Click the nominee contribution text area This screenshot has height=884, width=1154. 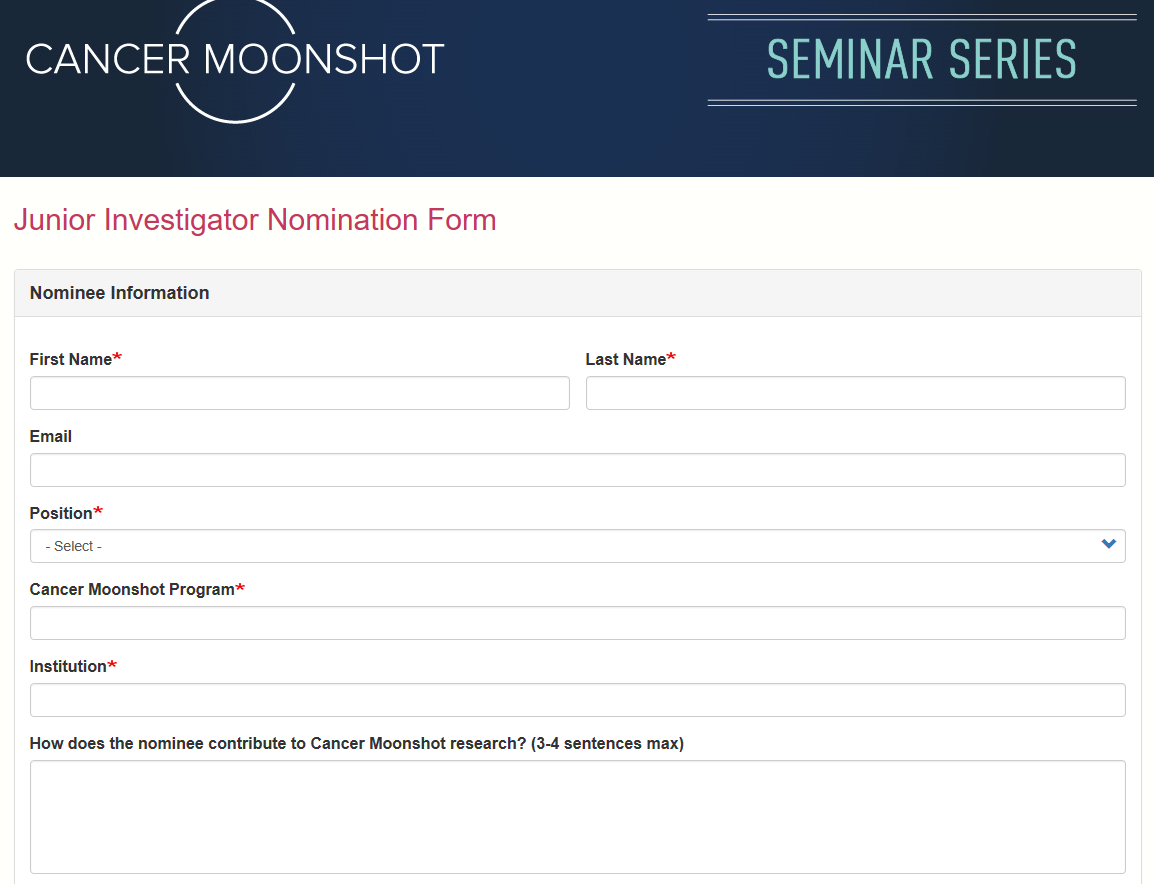577,816
